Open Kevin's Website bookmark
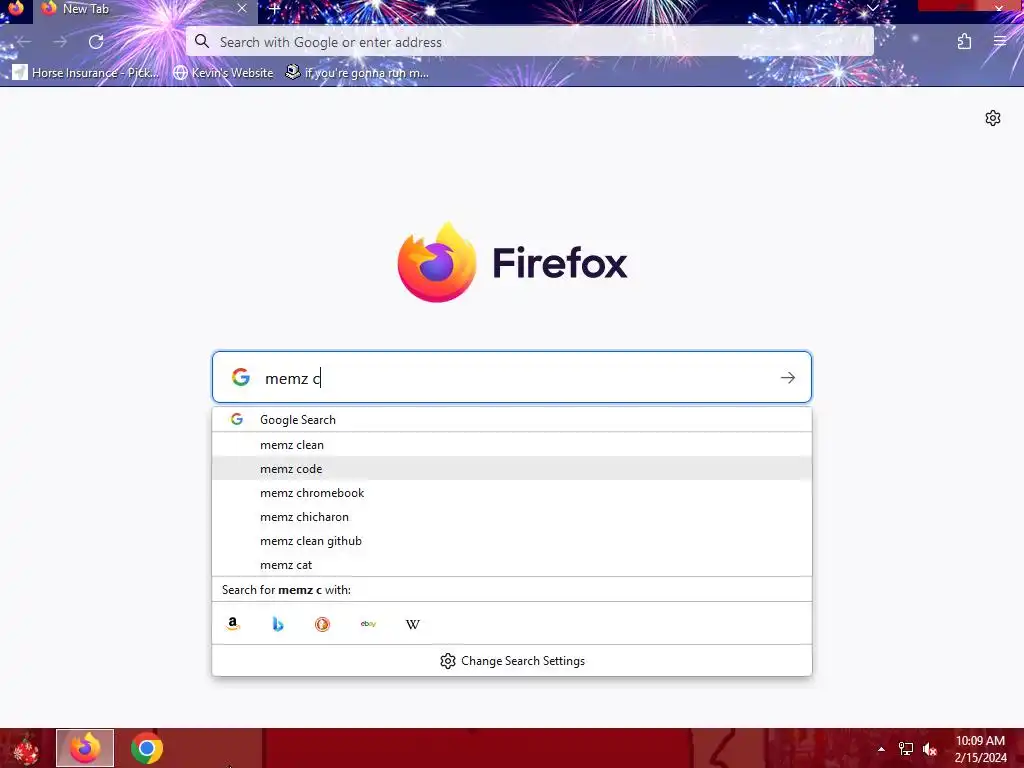This screenshot has height=768, width=1024. (x=223, y=72)
